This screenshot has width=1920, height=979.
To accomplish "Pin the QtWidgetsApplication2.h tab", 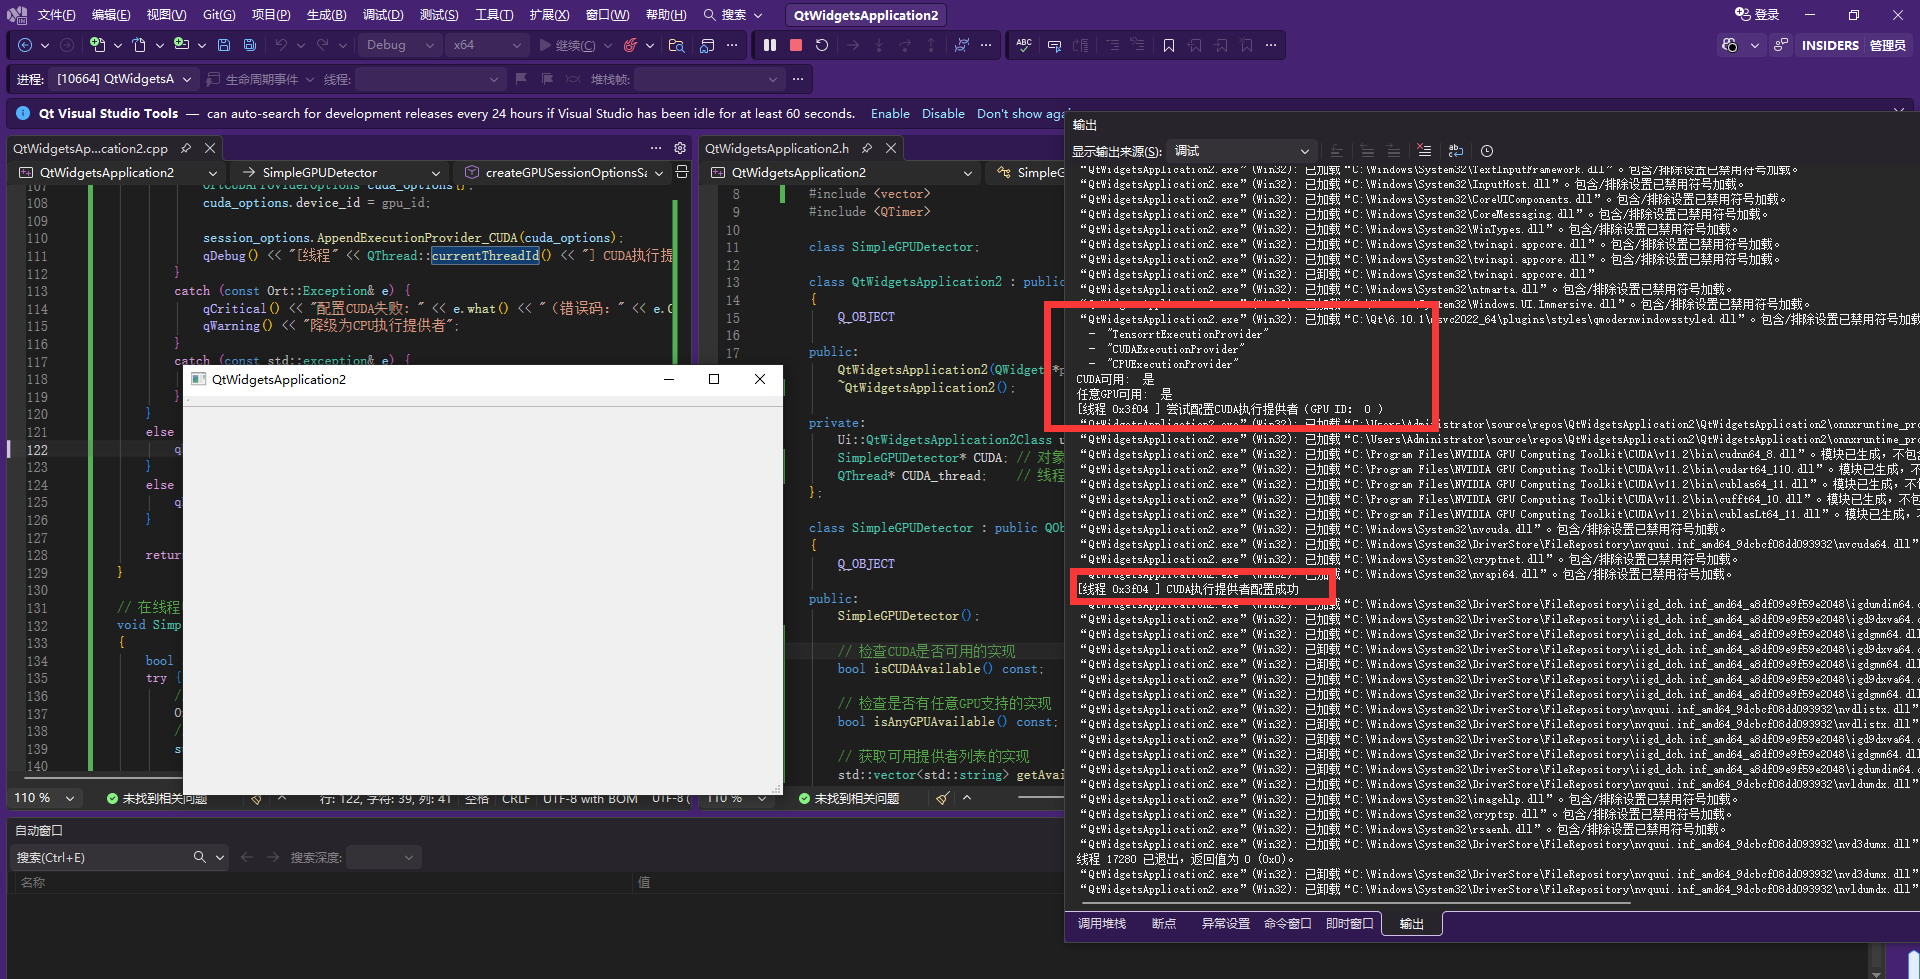I will coord(867,148).
